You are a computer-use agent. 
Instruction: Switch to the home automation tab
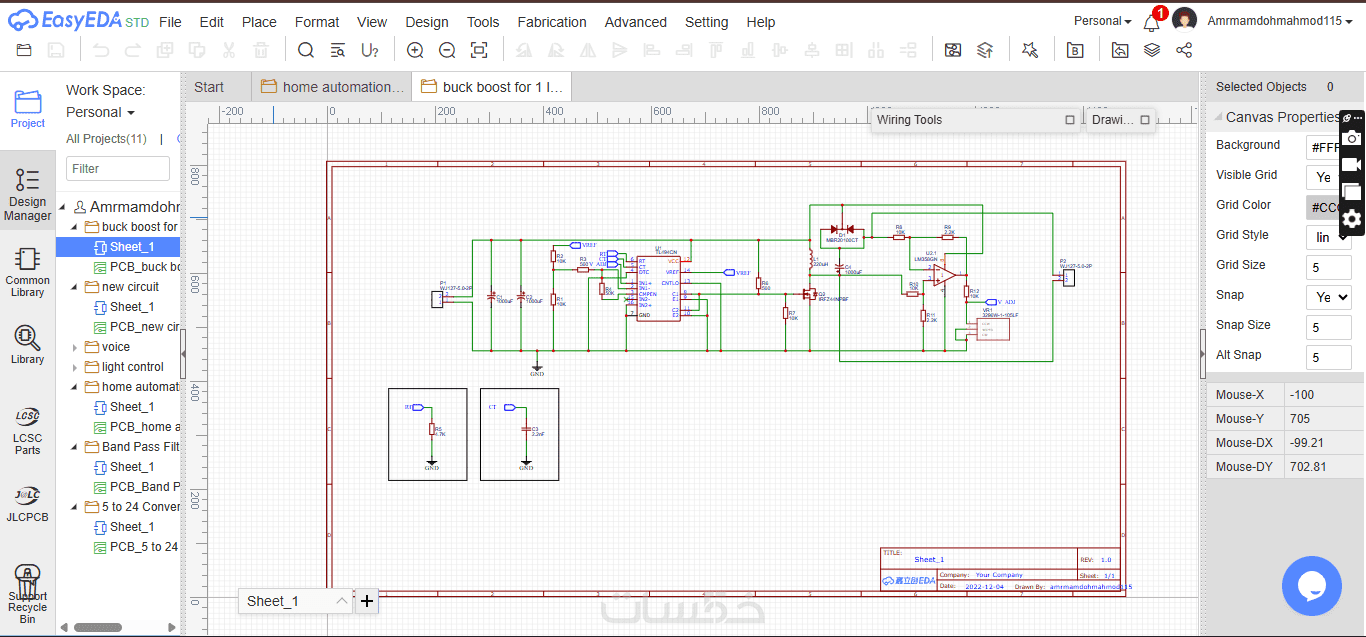point(332,87)
